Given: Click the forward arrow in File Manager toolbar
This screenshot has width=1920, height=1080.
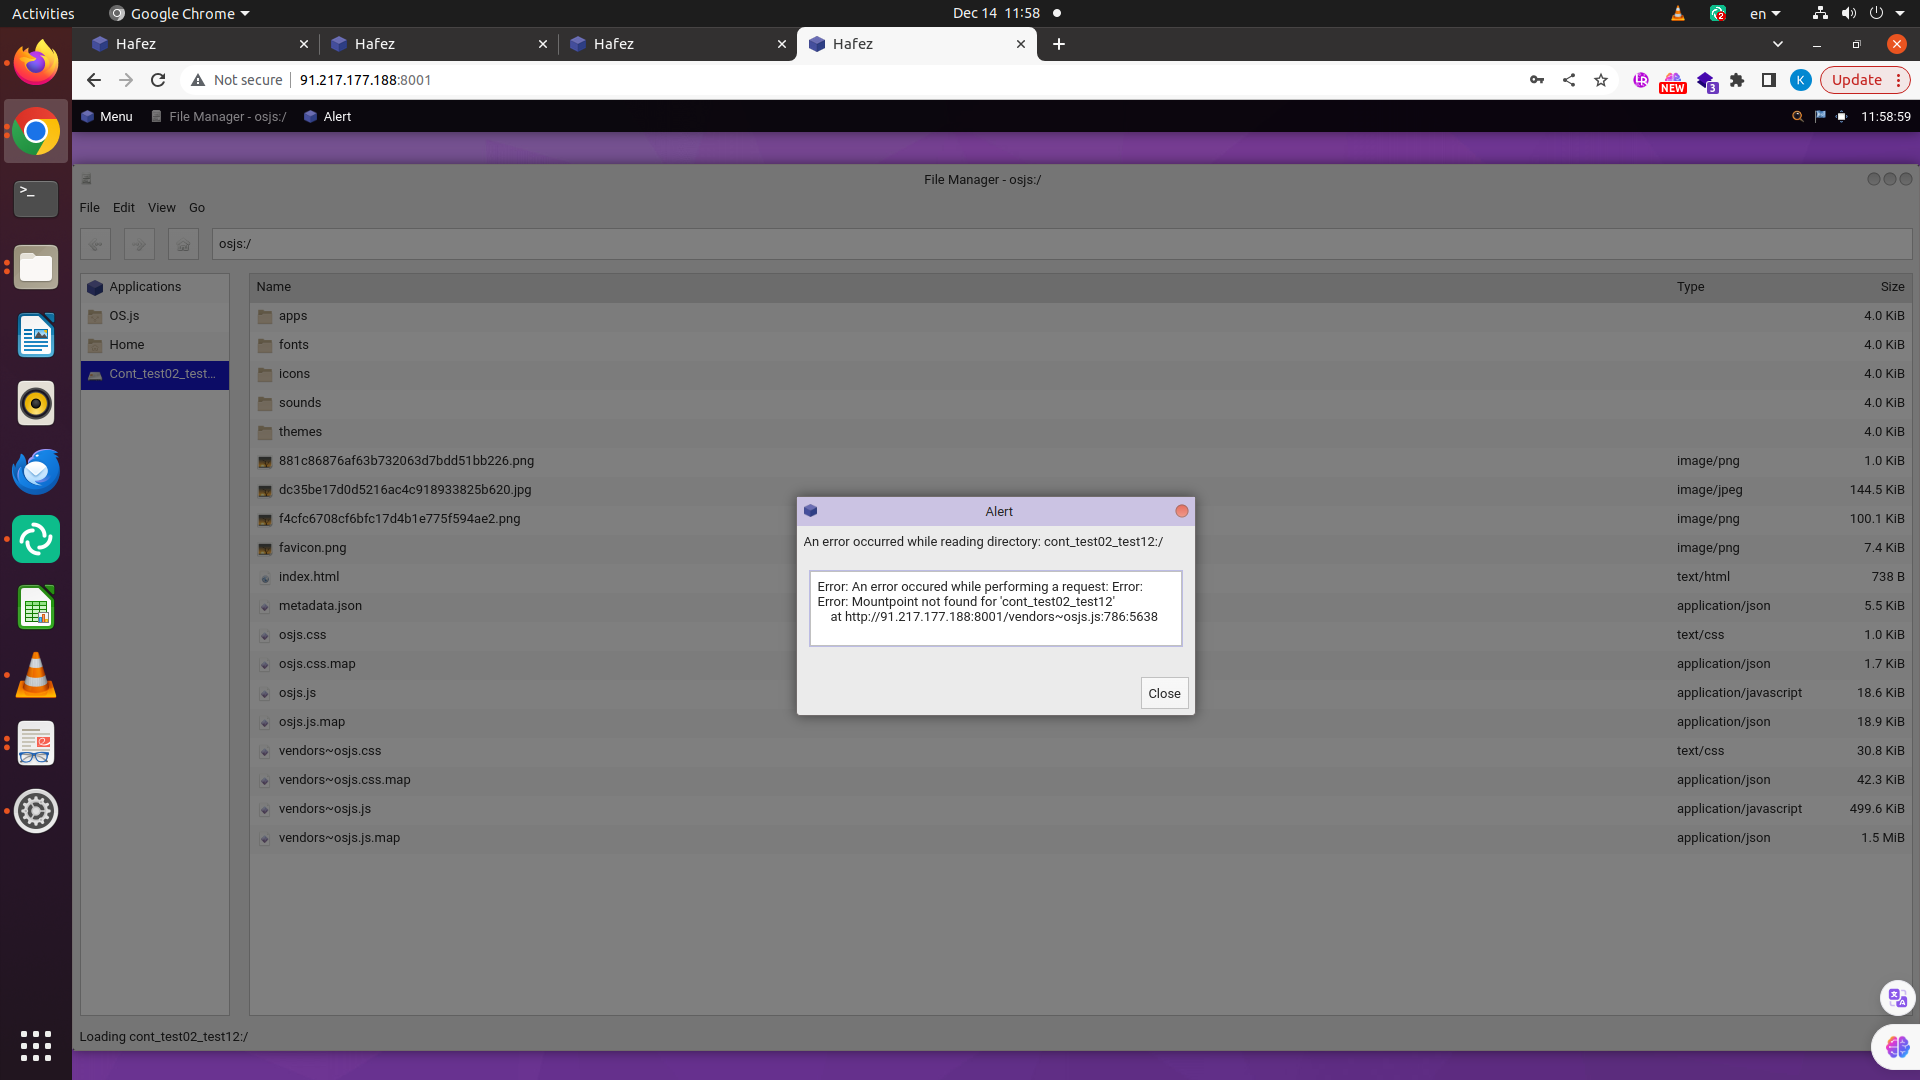Looking at the screenshot, I should 139,244.
